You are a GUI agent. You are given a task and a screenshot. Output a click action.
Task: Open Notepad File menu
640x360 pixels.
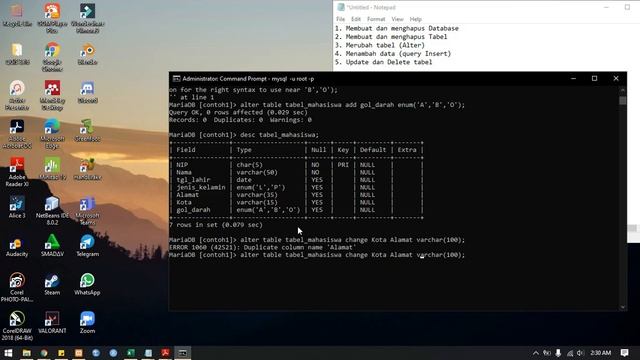(340, 19)
